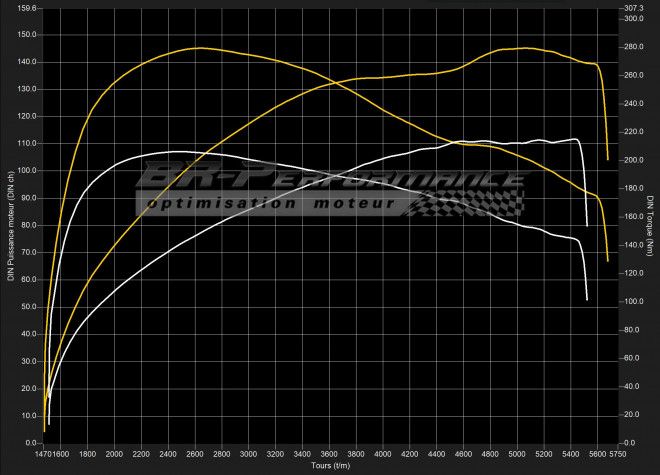660x475 pixels.
Task: Click the white power curve peak near 5400 rpm
Action: [574, 139]
